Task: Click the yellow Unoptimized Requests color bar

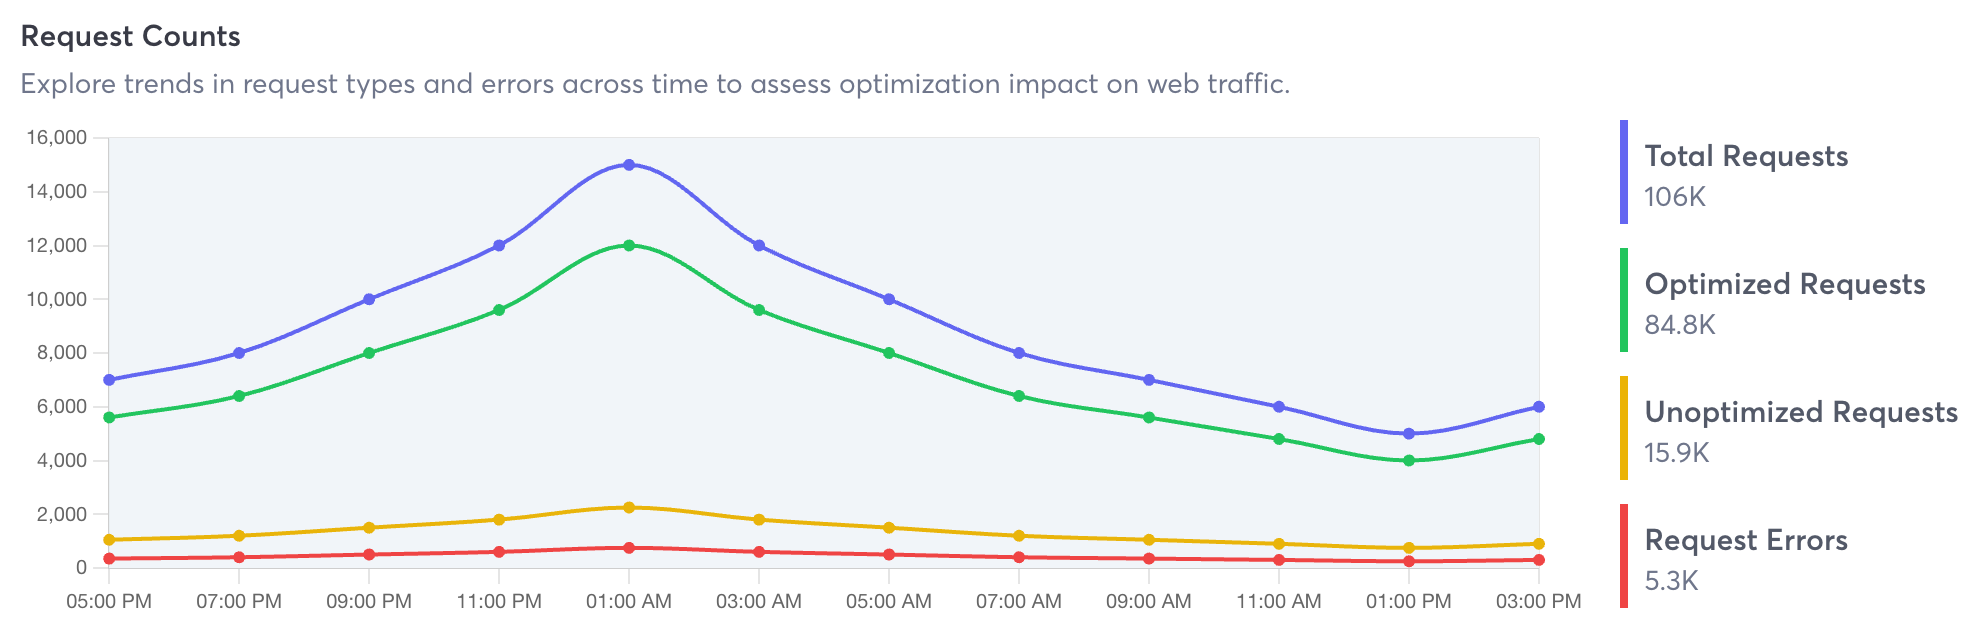Action: [x=1624, y=428]
